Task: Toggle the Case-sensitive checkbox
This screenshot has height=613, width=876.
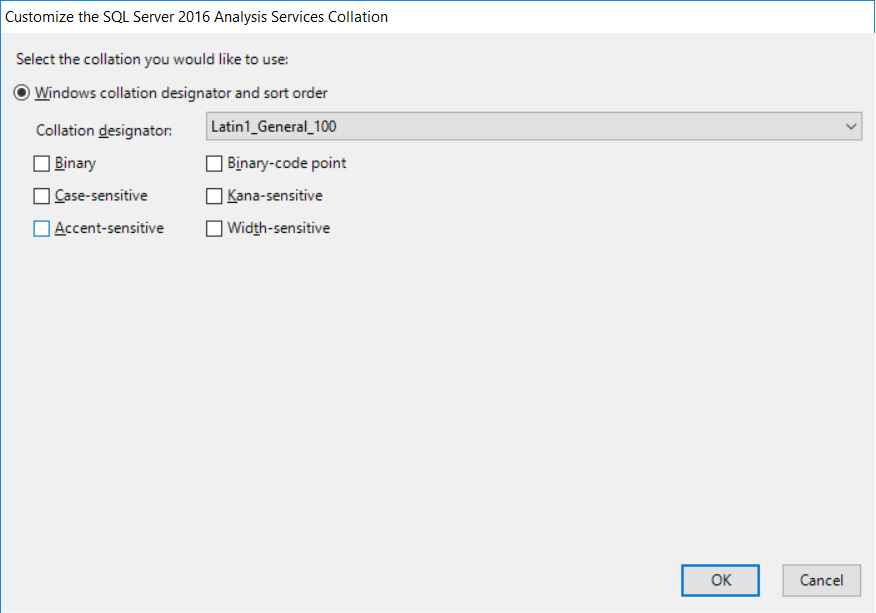Action: 41,196
